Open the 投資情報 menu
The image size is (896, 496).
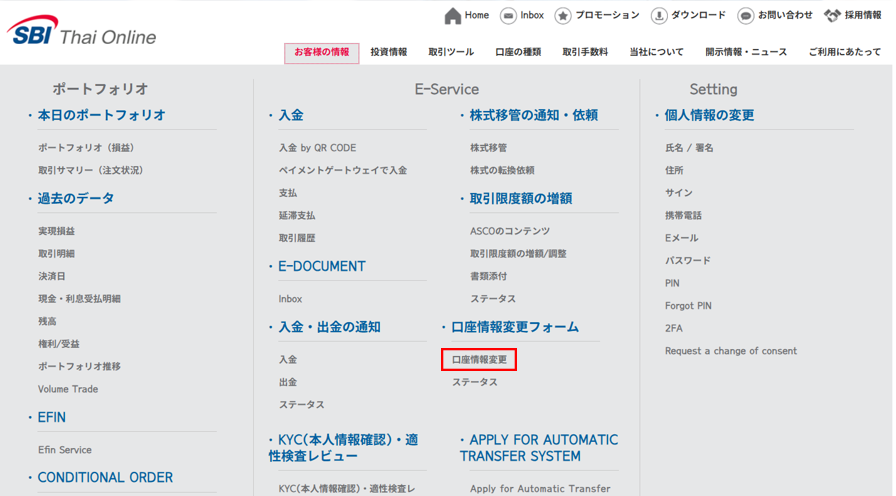[x=389, y=52]
